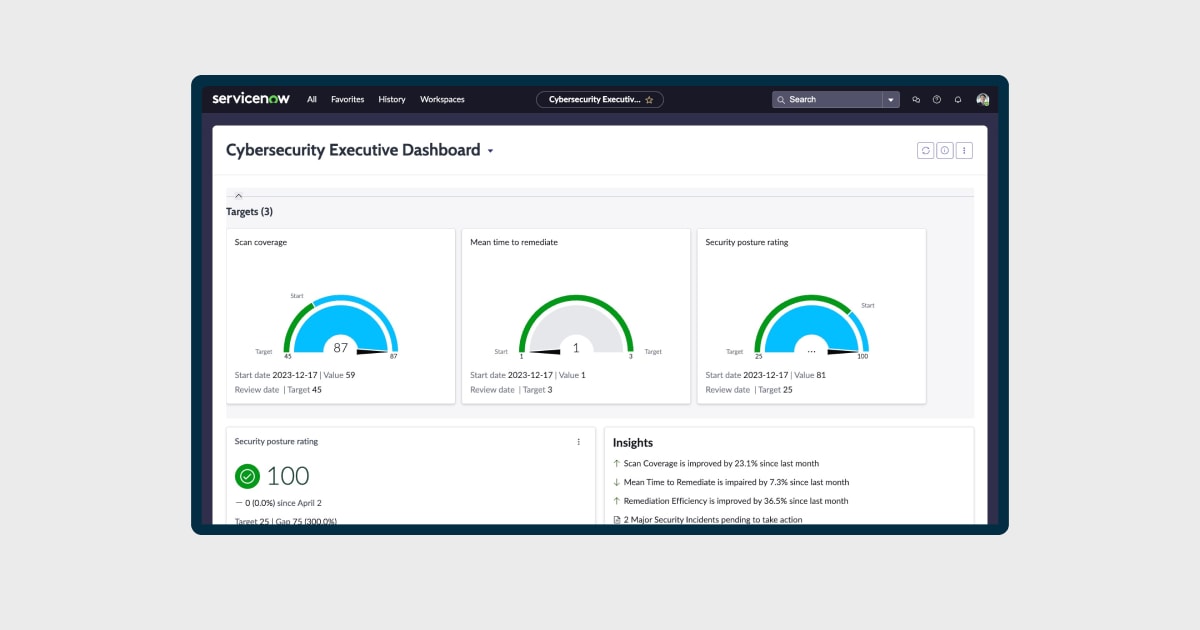Expand the Cybersecurity Executive Dashboard title dropdown
The width and height of the screenshot is (1200, 630).
point(490,151)
